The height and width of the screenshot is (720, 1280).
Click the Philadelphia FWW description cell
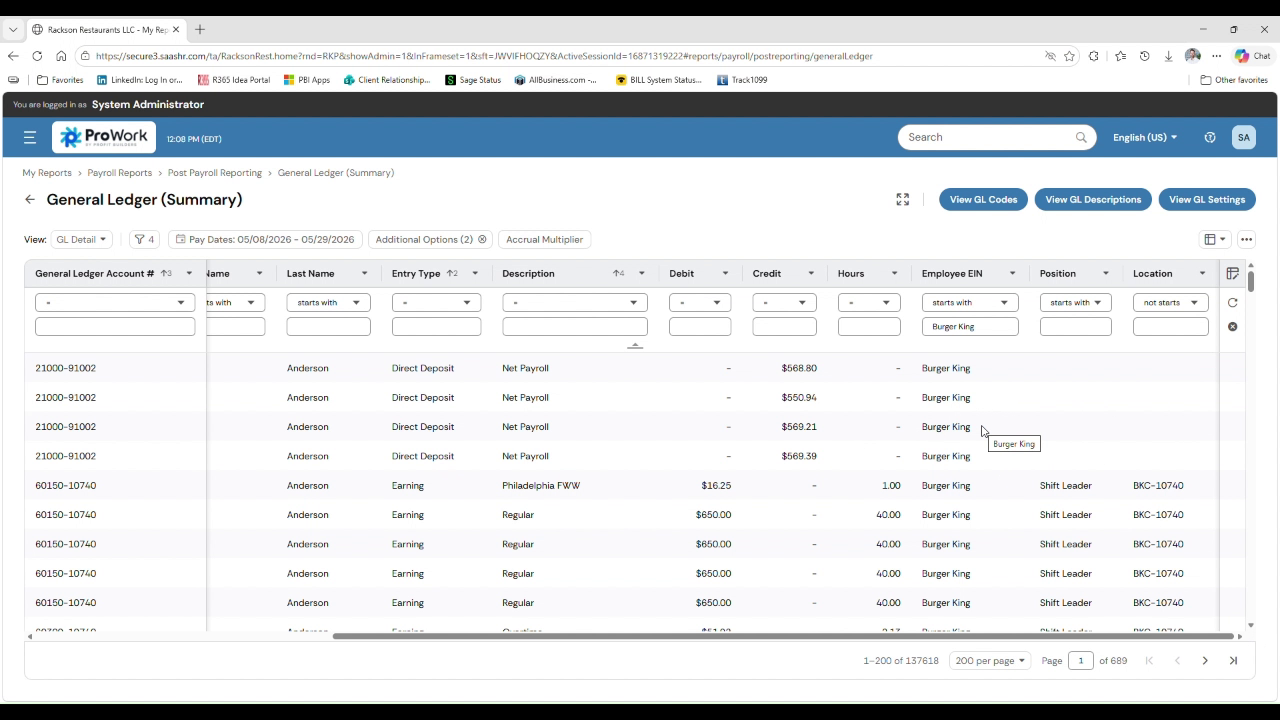[x=541, y=485]
